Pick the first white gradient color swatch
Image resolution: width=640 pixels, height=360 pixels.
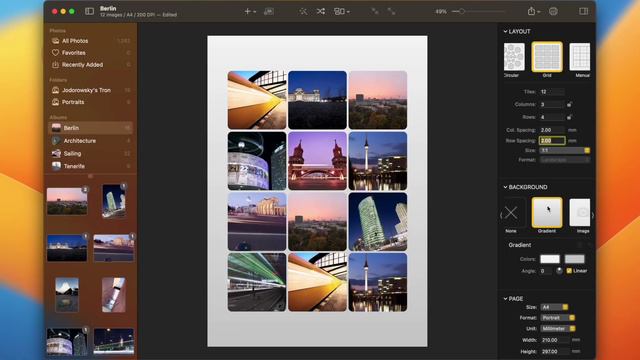click(550, 259)
